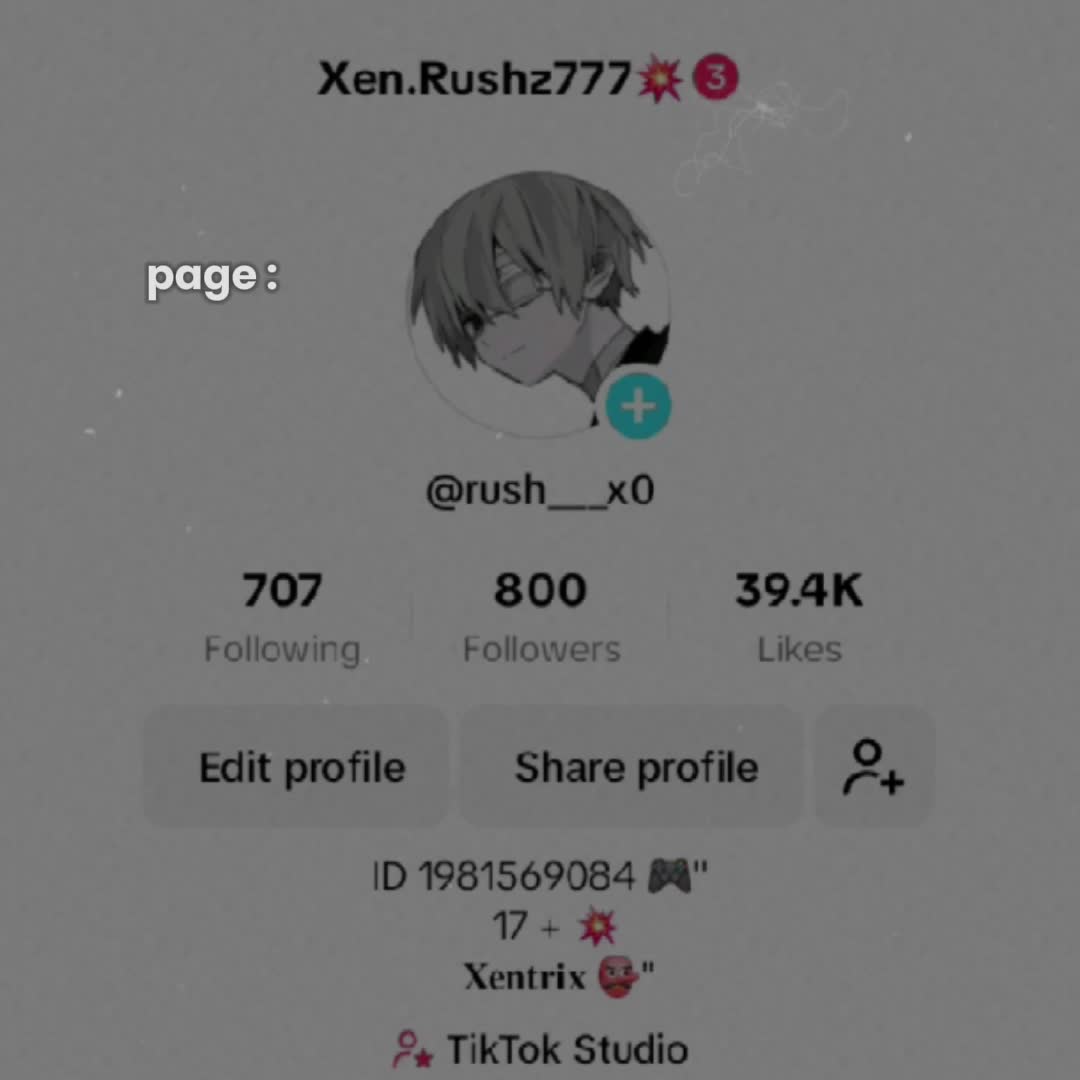Click the TikTok Studio person-star icon

(x=412, y=1049)
